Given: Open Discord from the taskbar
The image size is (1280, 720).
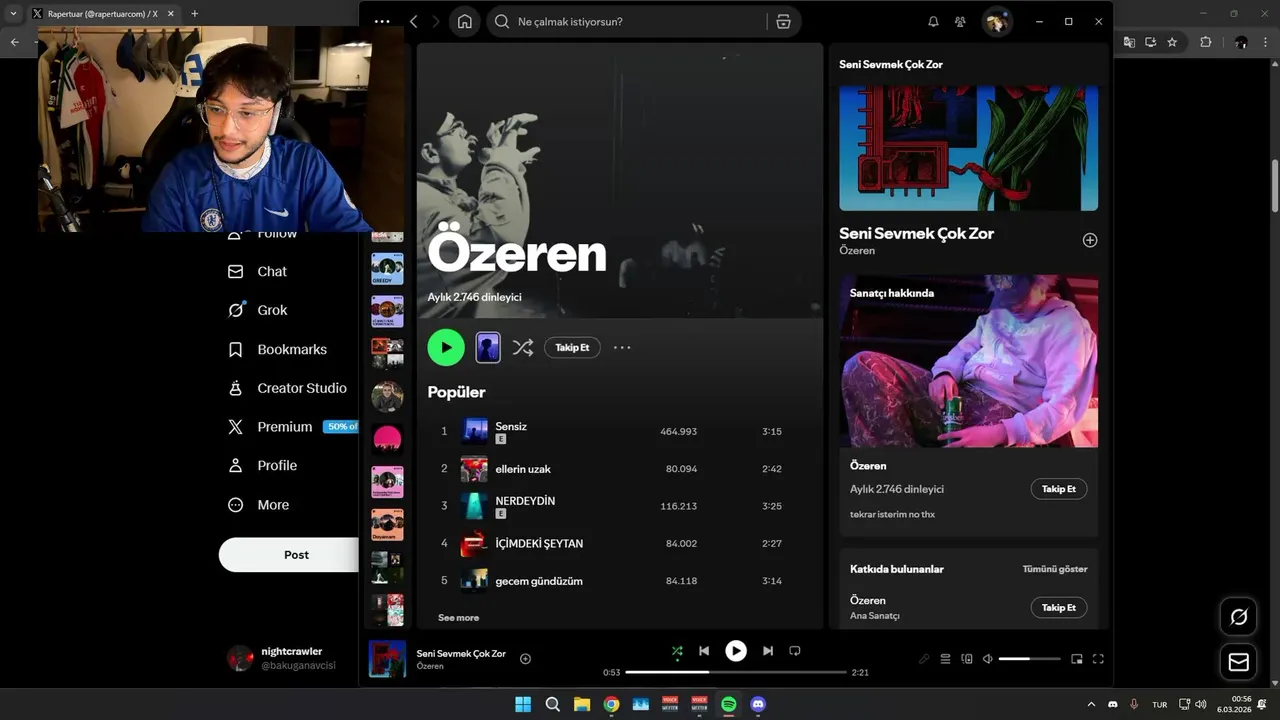Looking at the screenshot, I should (758, 704).
